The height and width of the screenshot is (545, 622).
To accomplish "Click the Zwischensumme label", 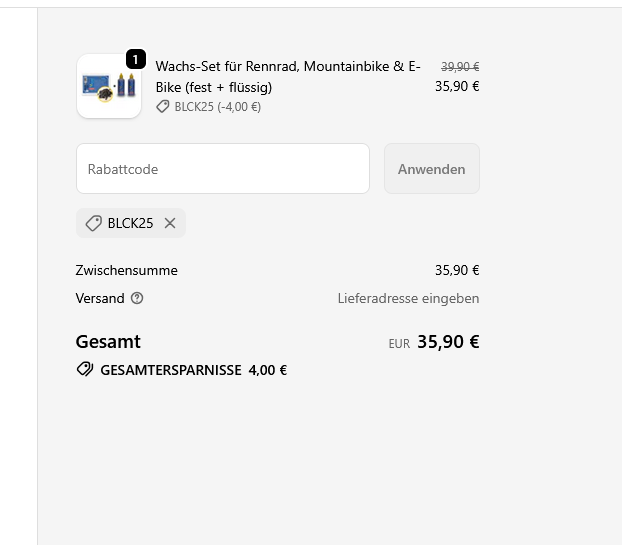I will coord(126,270).
